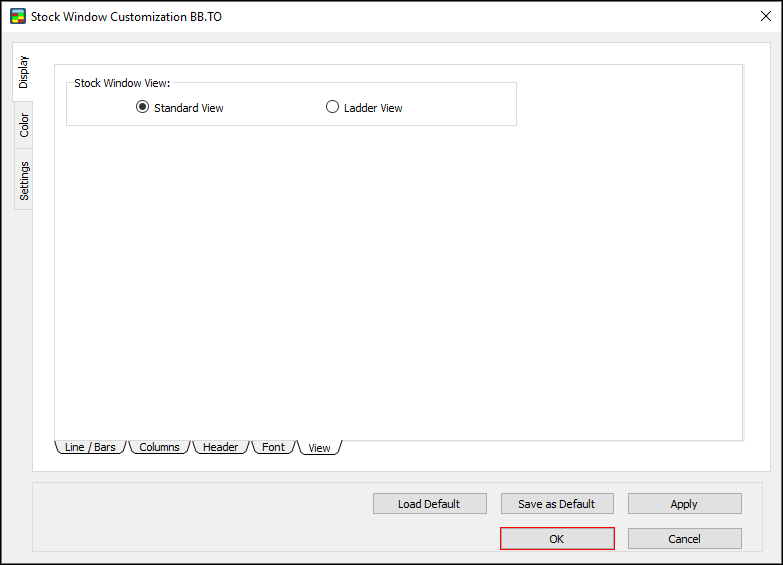Click Save as Default

tap(556, 504)
